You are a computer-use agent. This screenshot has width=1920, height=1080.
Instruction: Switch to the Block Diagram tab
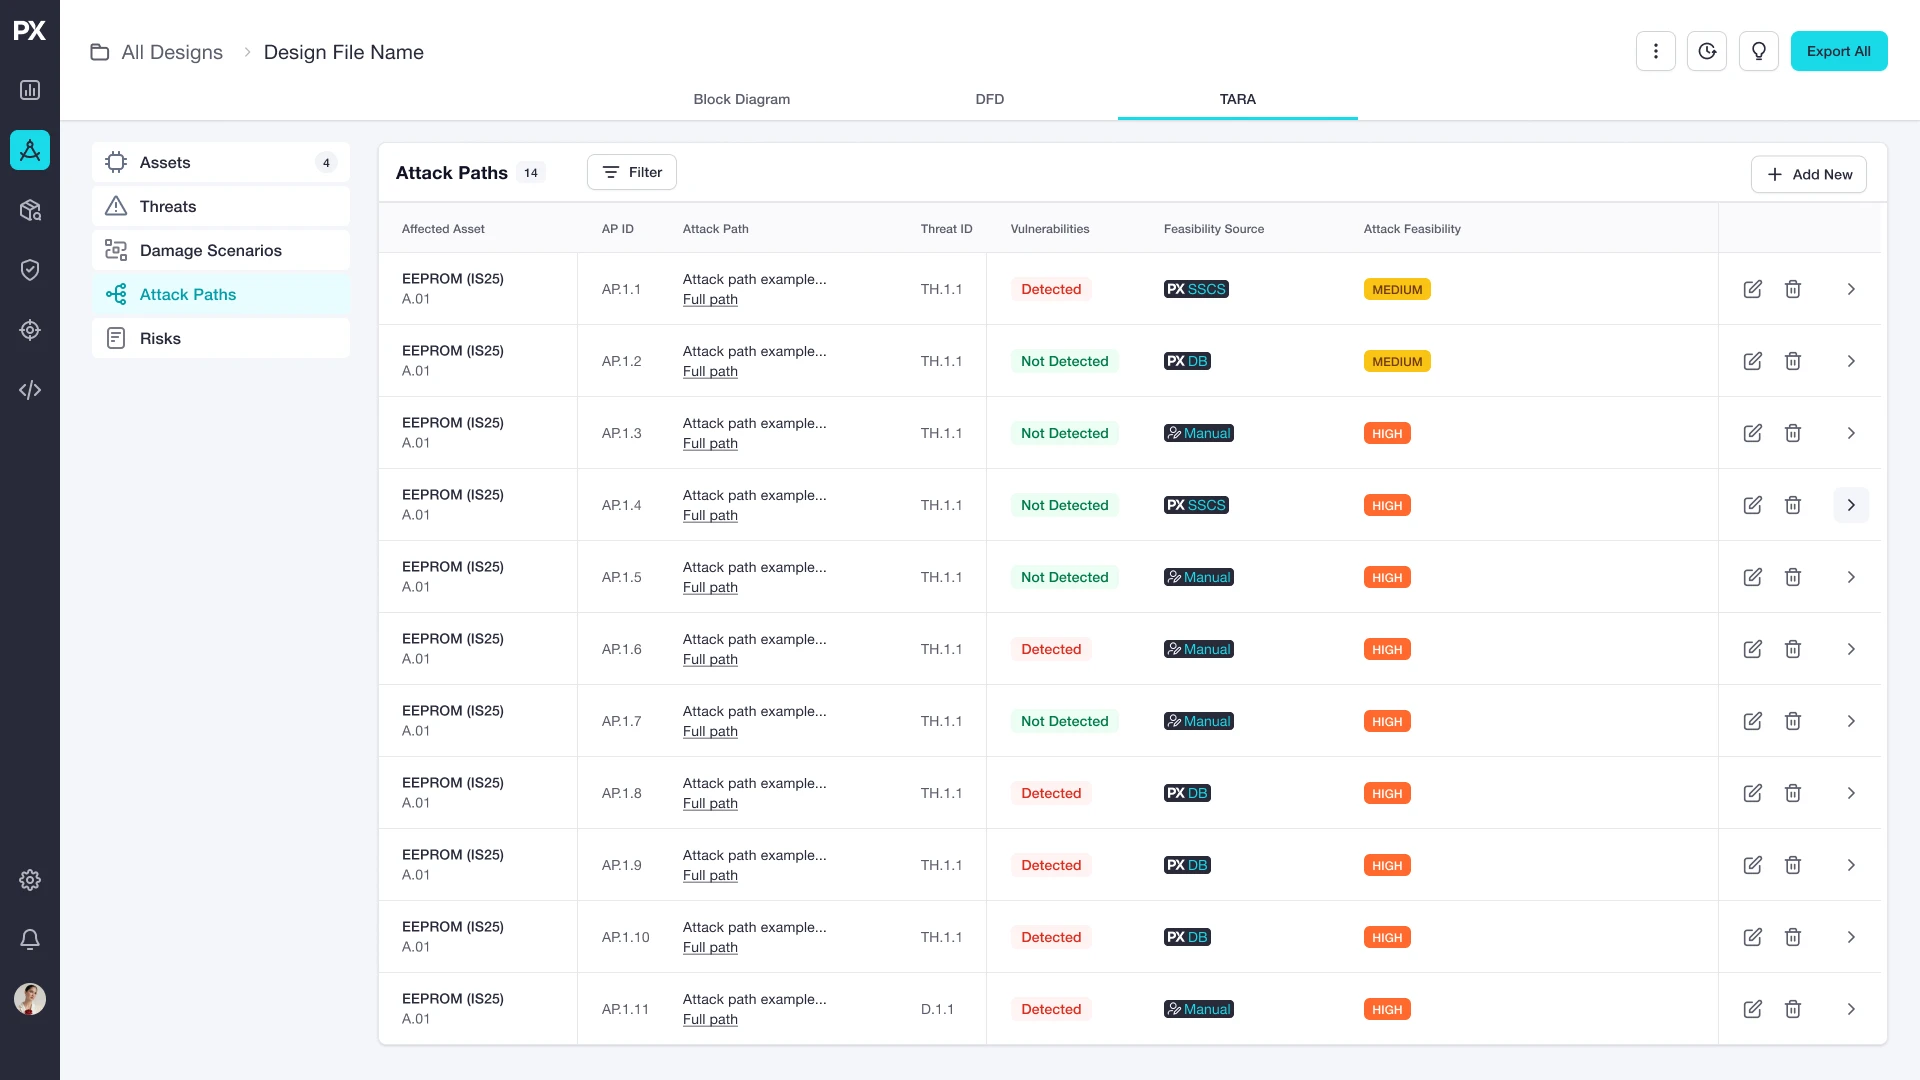tap(742, 99)
